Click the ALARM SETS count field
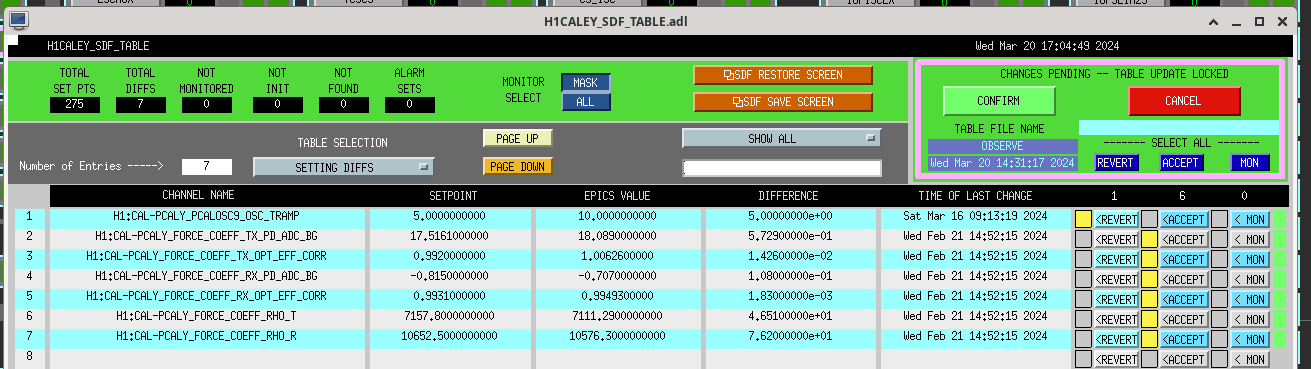The image size is (1311, 369). 410,104
